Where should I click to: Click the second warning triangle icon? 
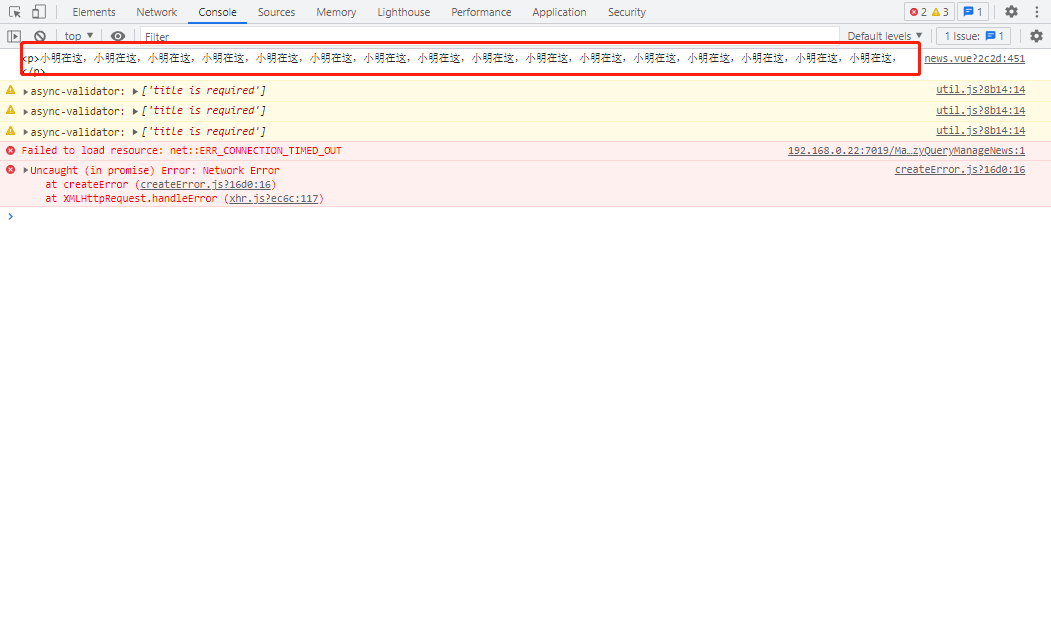(11, 109)
